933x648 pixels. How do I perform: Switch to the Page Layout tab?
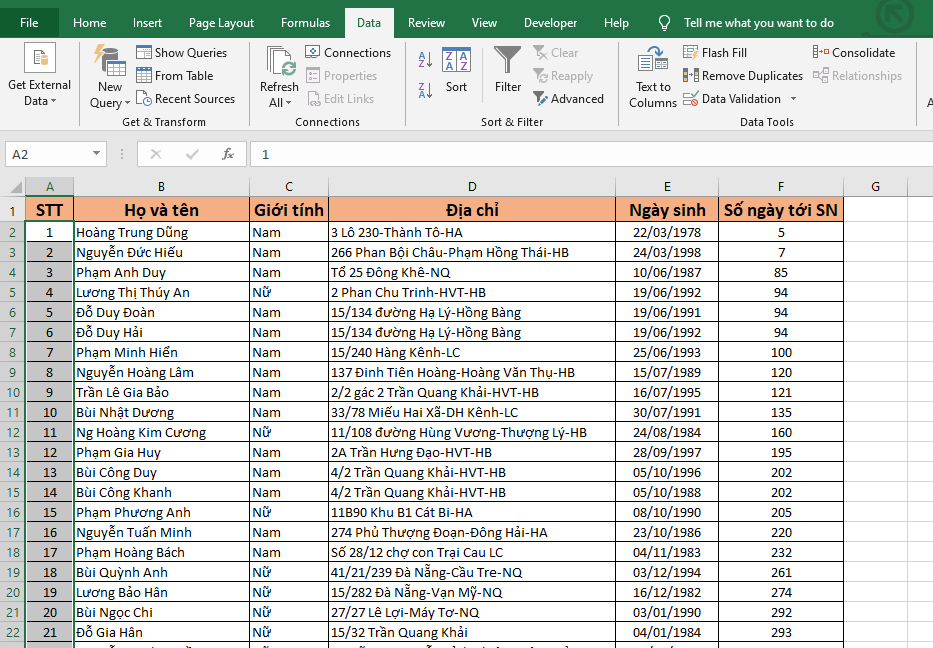click(221, 23)
